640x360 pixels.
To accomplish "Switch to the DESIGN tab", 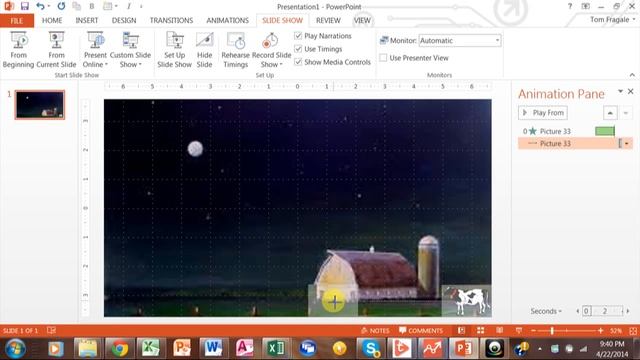I will 124,20.
